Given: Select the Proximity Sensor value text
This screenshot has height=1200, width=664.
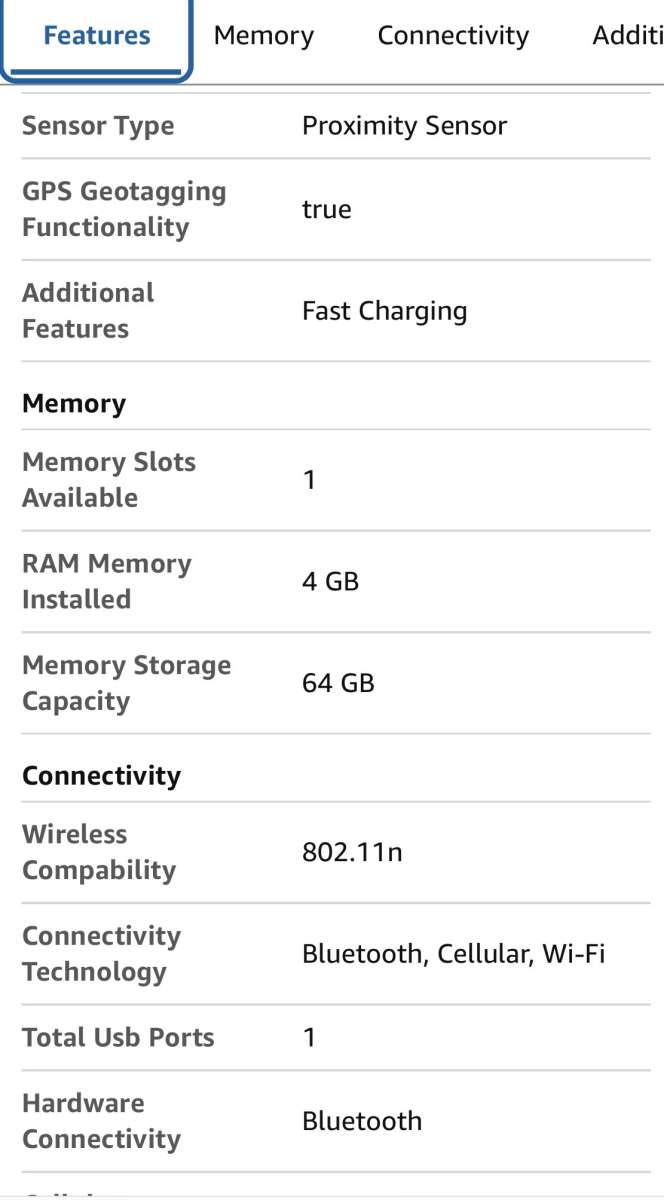Looking at the screenshot, I should pos(404,125).
